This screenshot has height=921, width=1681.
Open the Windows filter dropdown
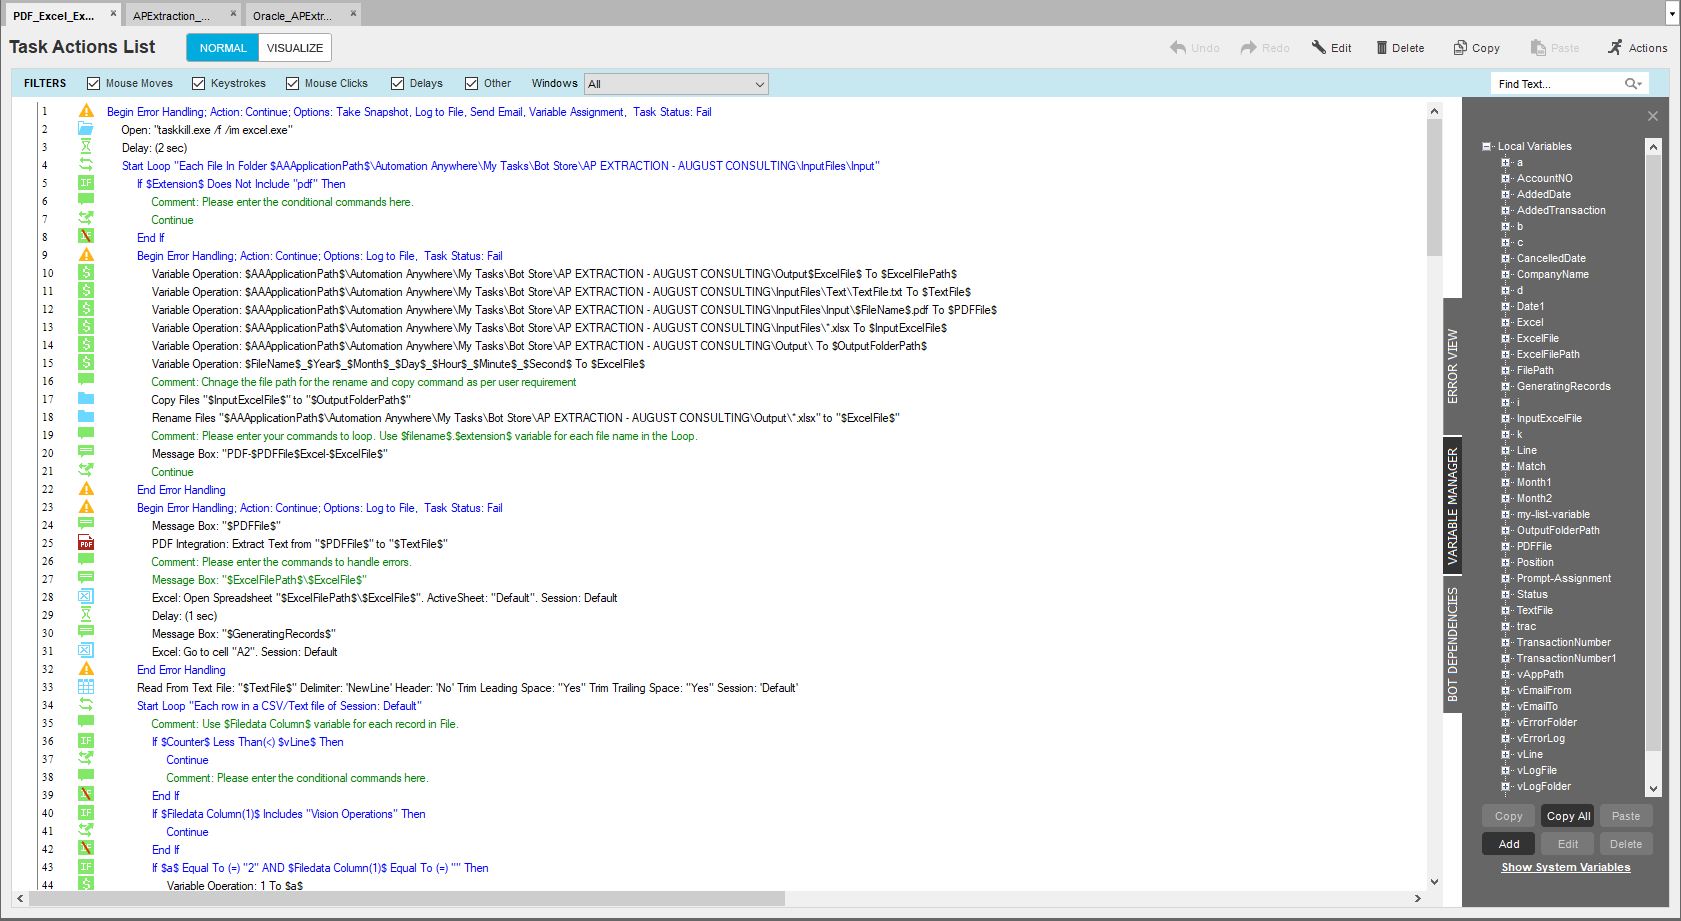676,84
